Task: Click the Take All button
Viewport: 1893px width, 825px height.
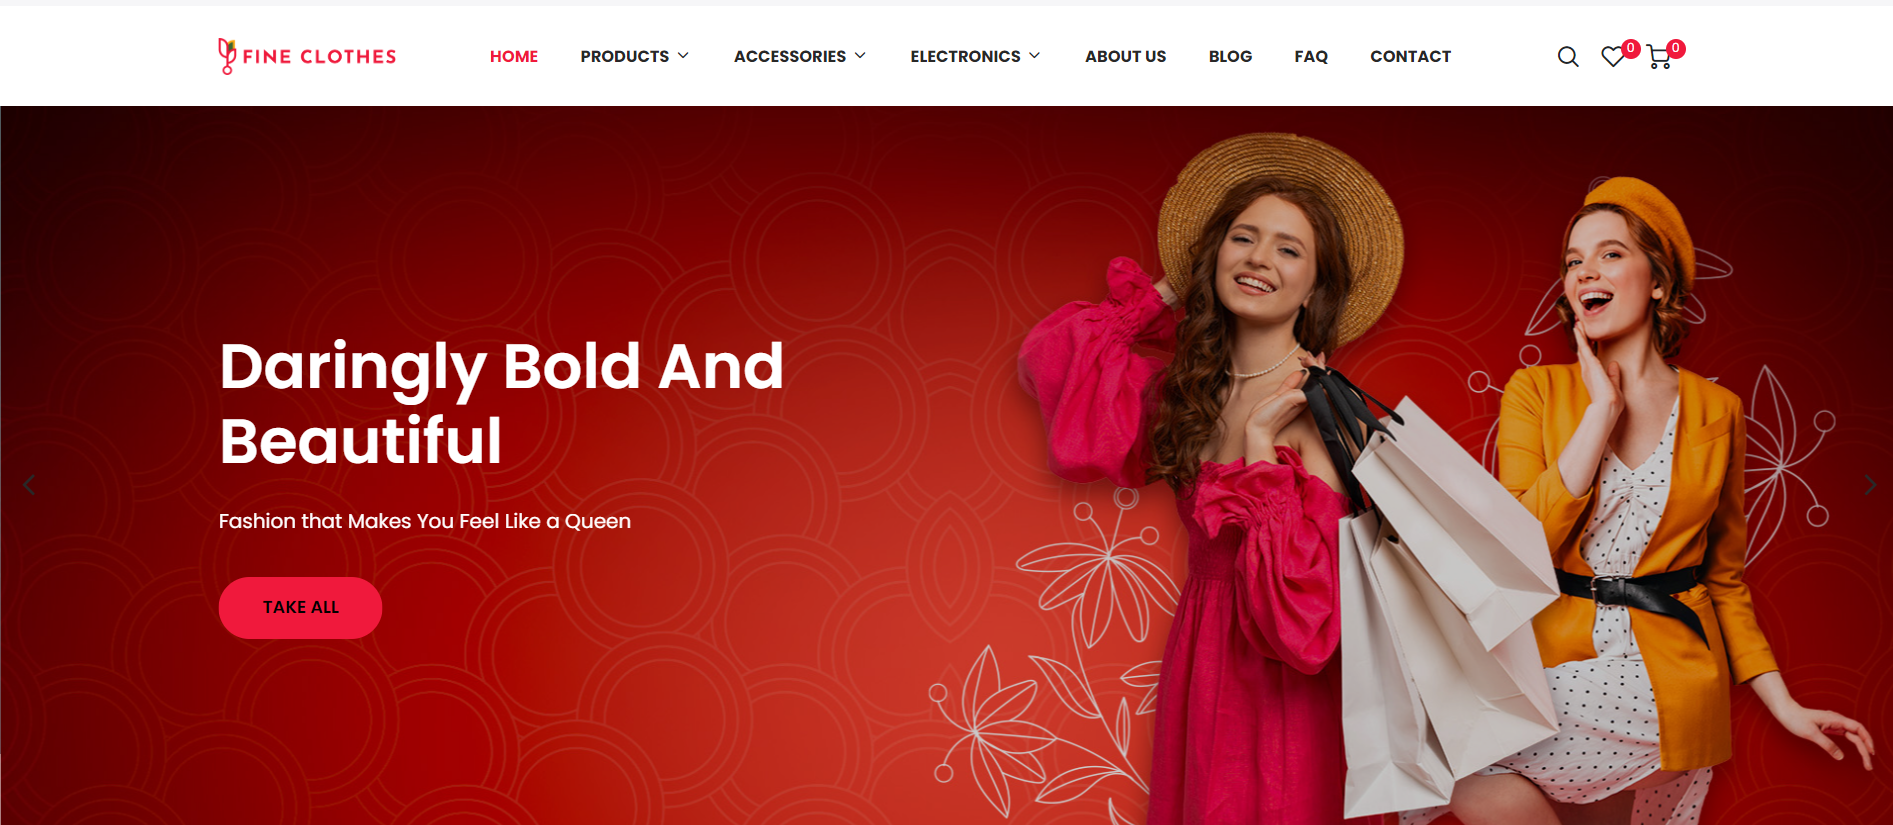Action: pyautogui.click(x=300, y=608)
